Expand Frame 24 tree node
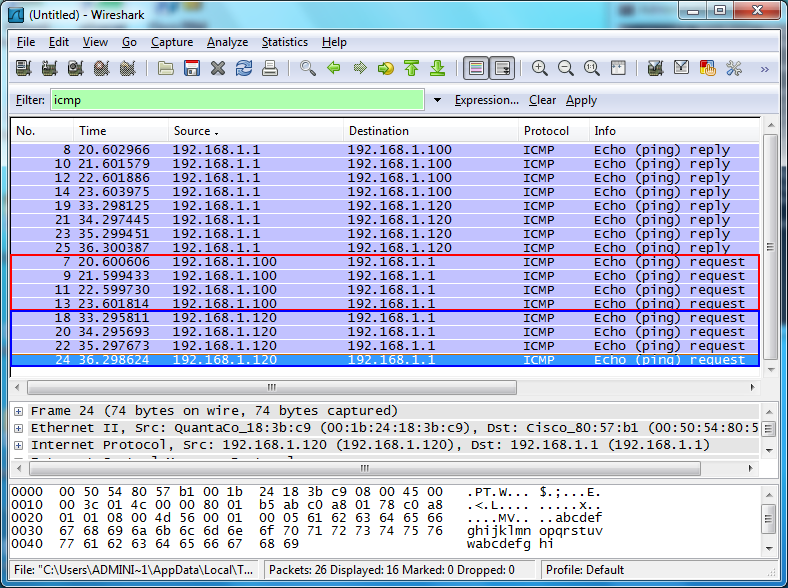The width and height of the screenshot is (788, 588). 19,412
